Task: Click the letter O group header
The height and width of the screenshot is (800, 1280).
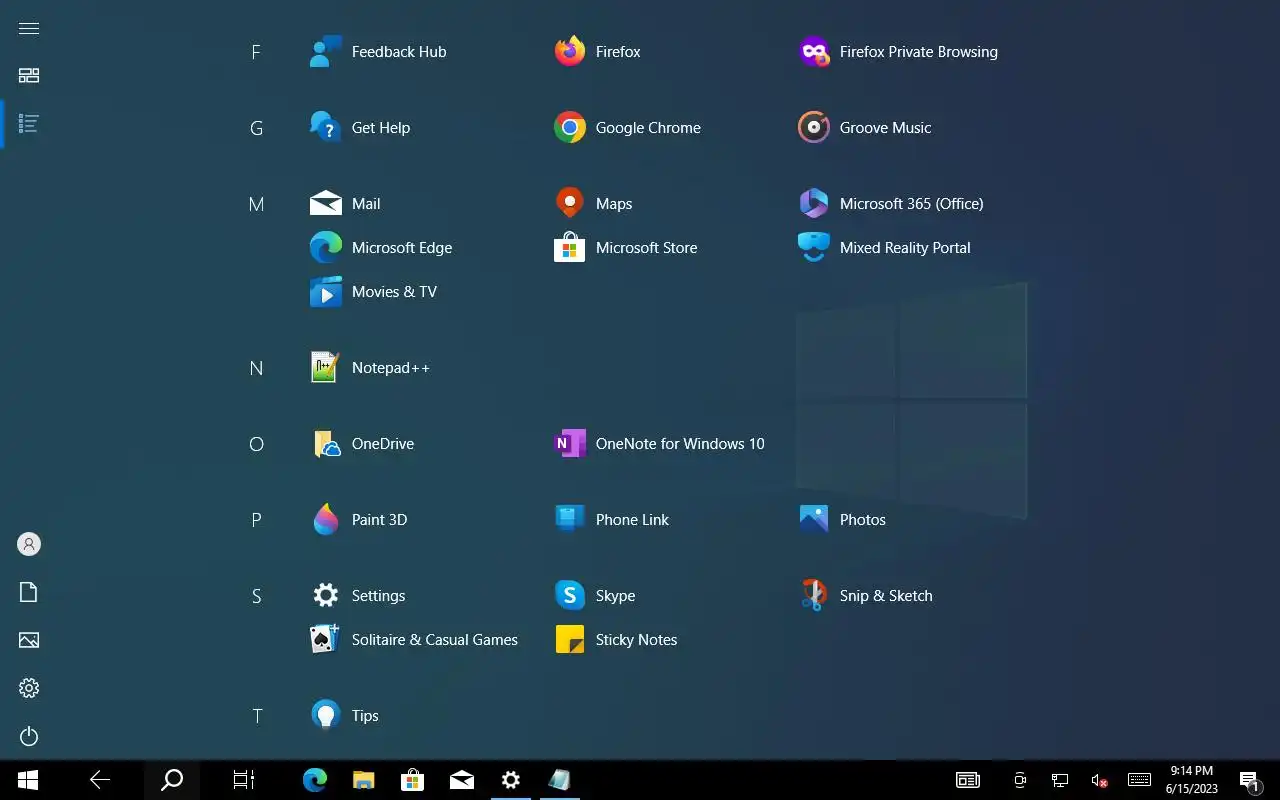Action: 256,444
